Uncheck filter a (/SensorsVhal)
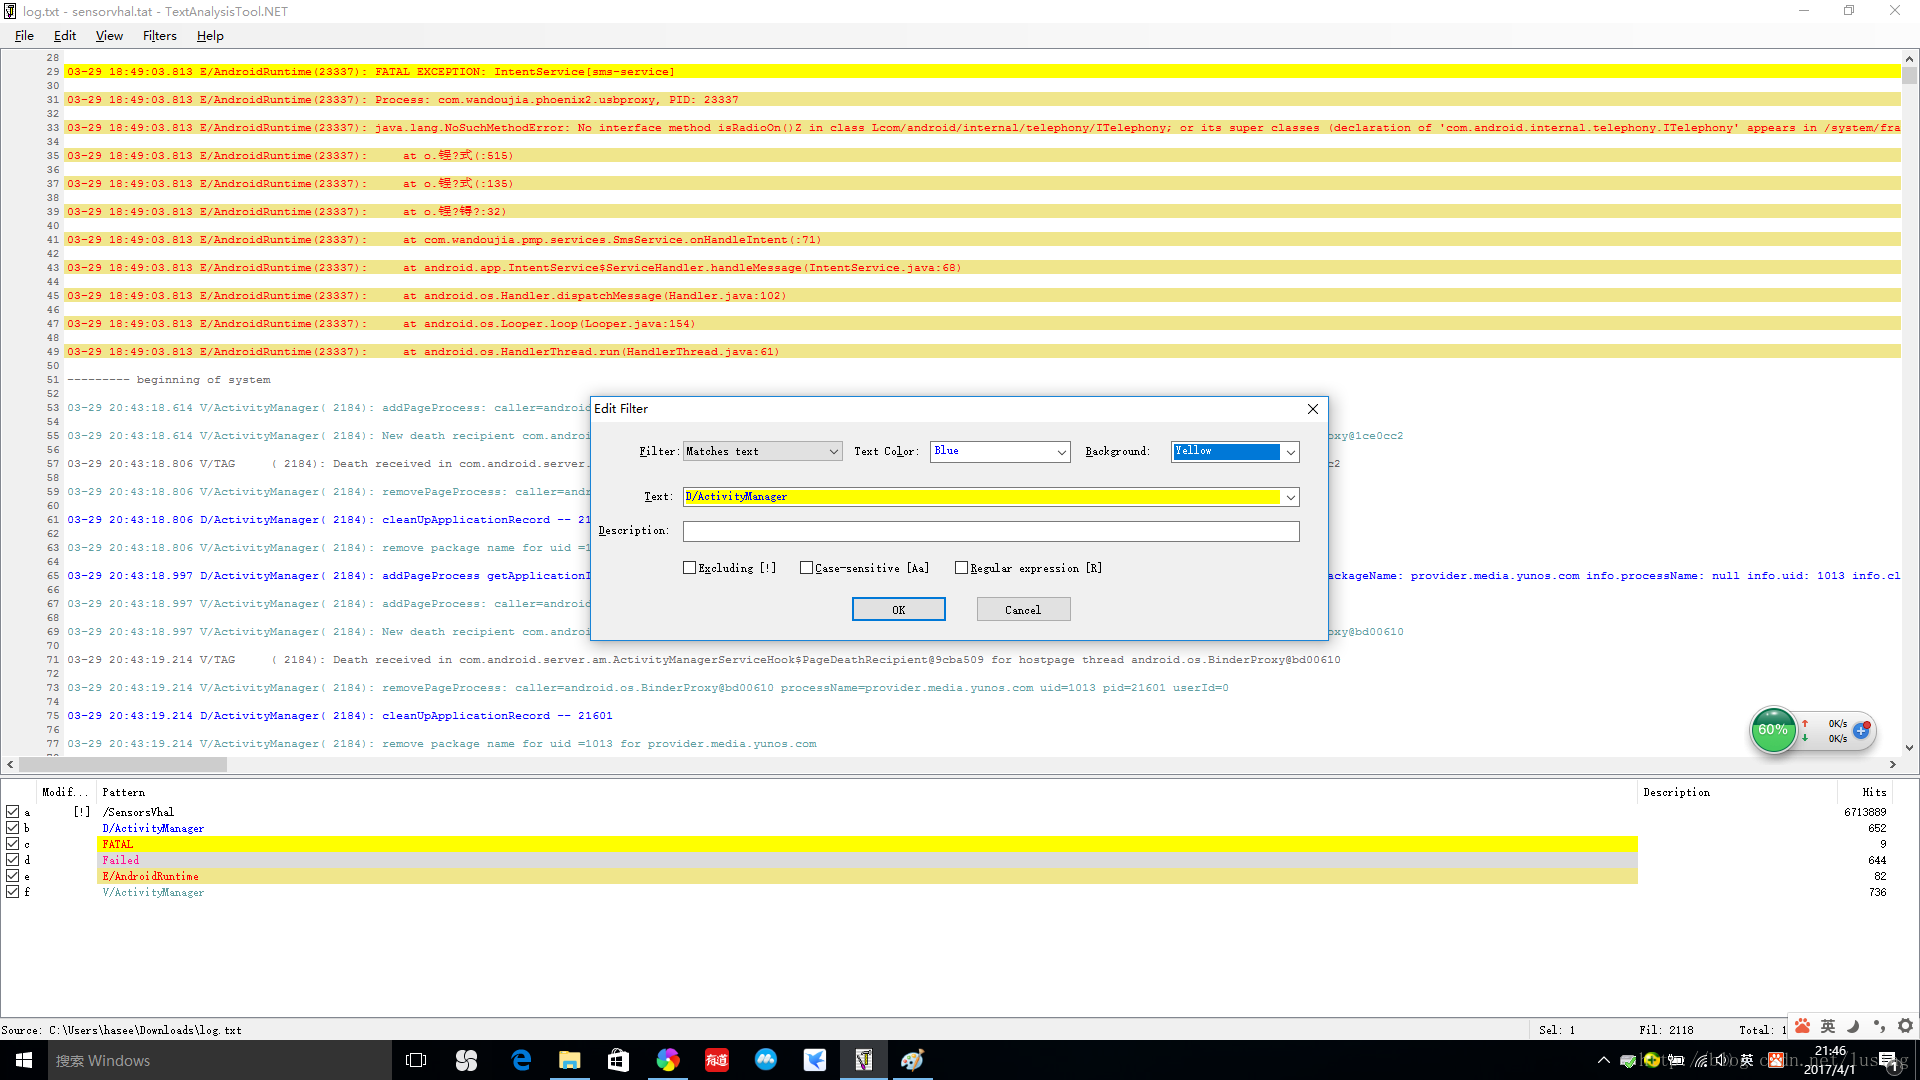The image size is (1920, 1080). coord(12,812)
